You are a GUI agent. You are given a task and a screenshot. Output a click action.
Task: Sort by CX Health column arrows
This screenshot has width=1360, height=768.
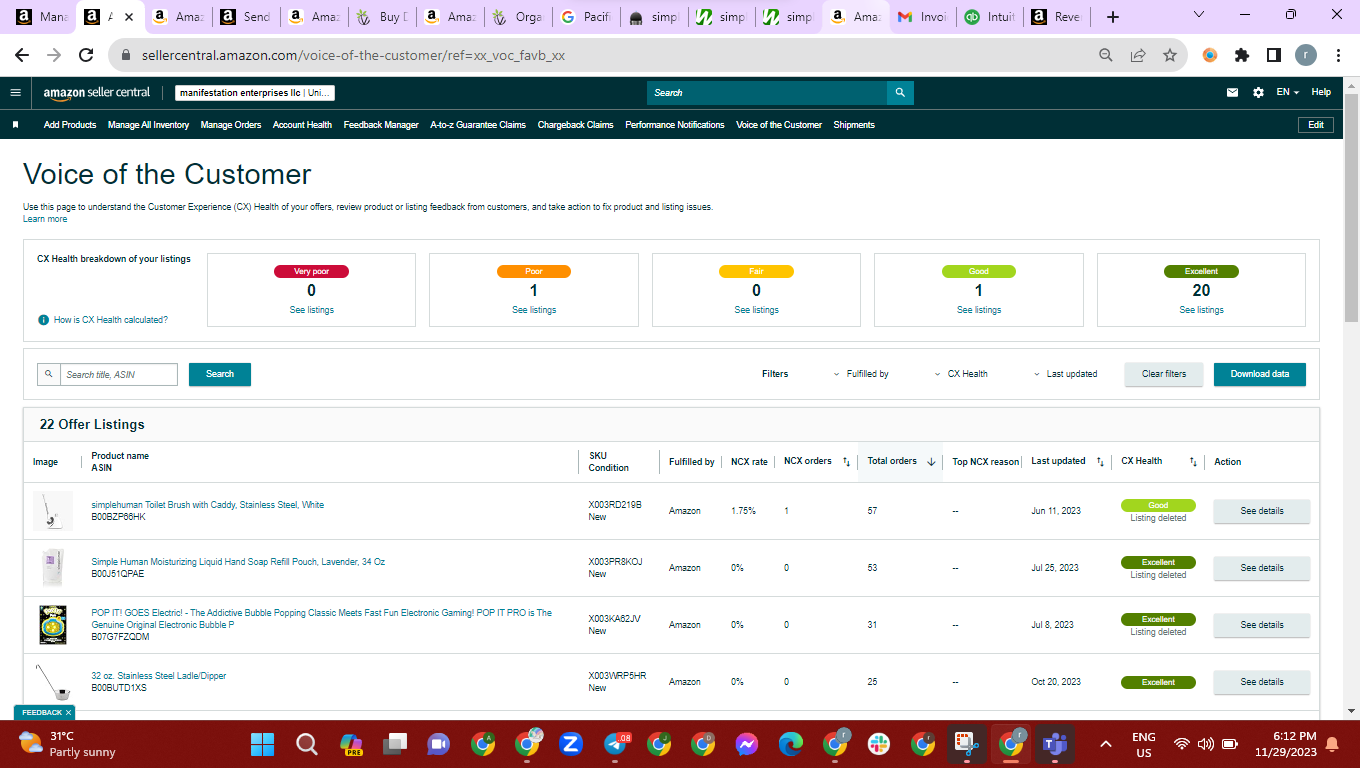[1193, 462]
